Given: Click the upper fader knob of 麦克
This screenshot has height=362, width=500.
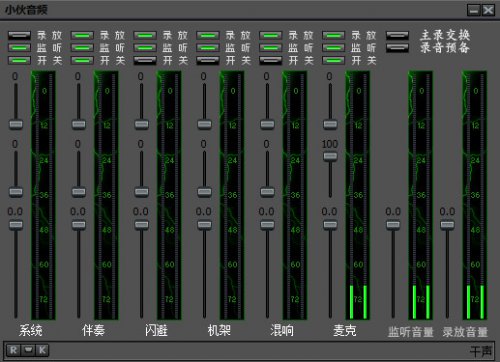Looking at the screenshot, I should pyautogui.click(x=330, y=124).
